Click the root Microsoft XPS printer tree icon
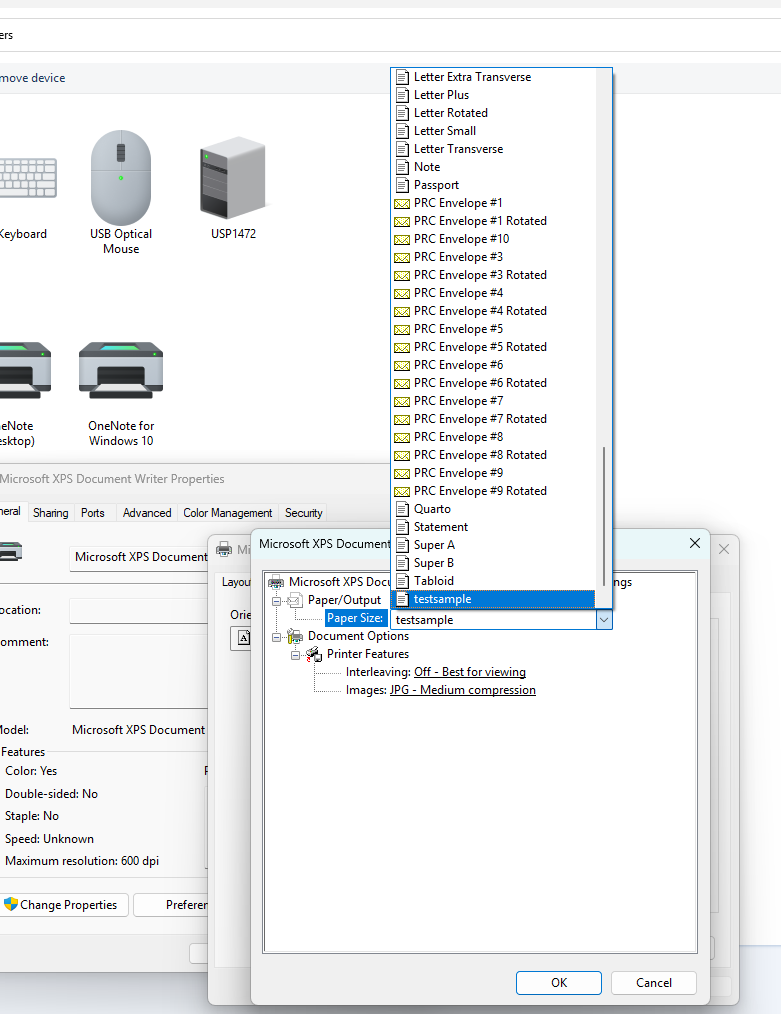This screenshot has height=1014, width=781. pos(276,582)
